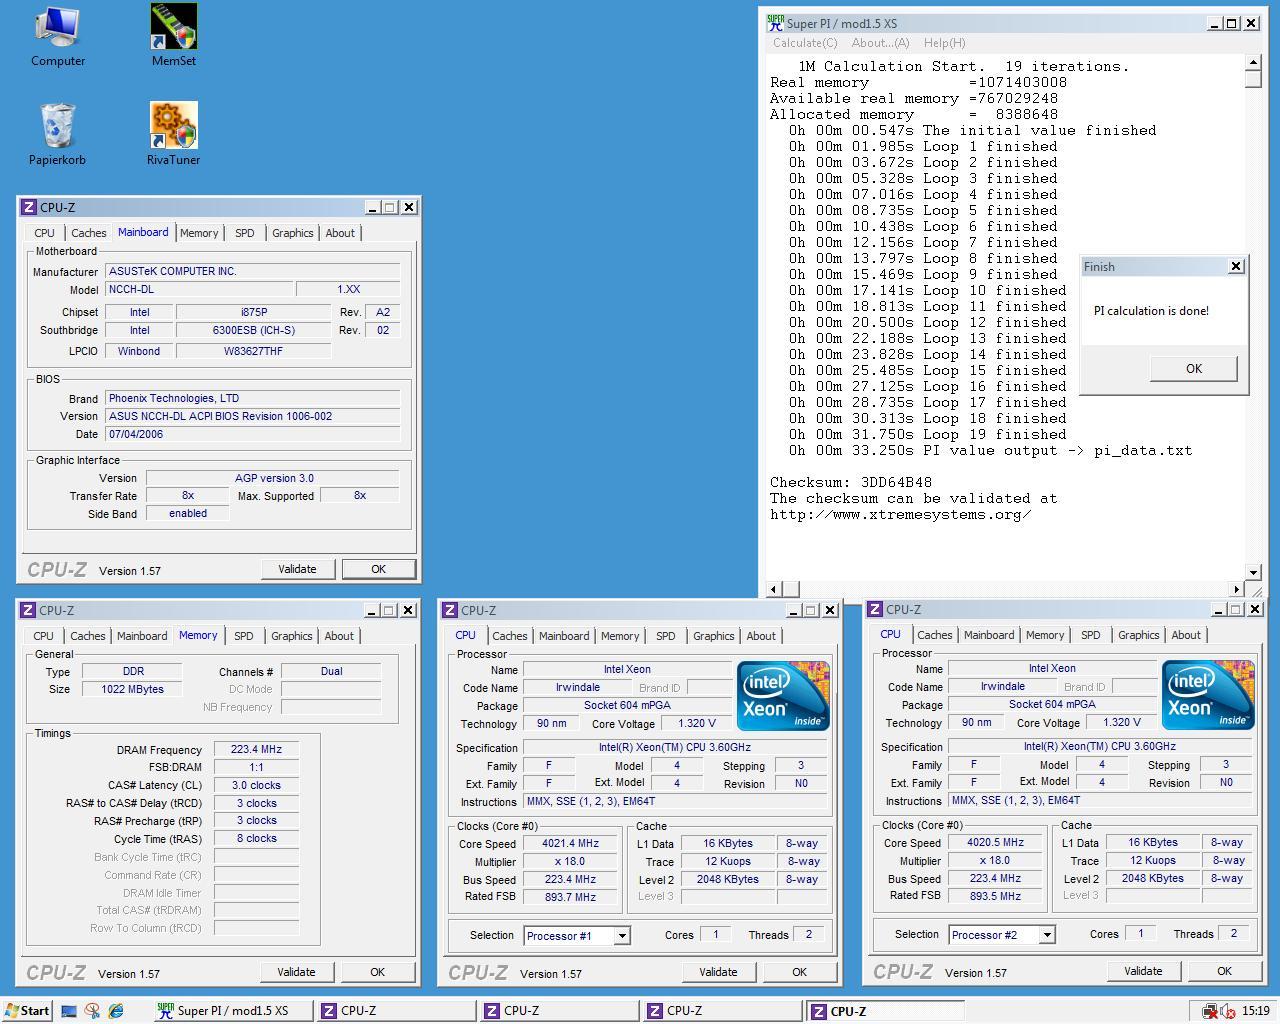
Task: Click OK in Processor #2 CPU-Z window
Action: (1224, 971)
